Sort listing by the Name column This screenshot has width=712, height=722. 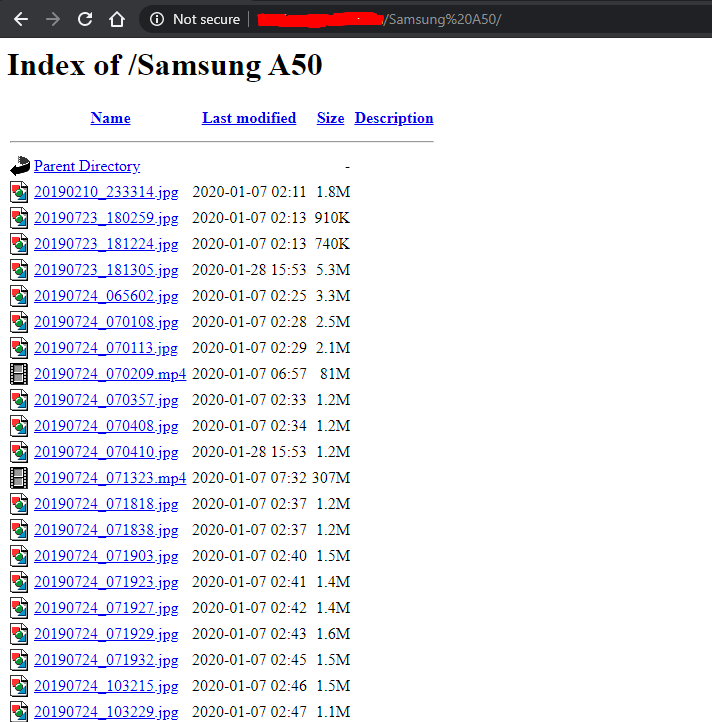click(110, 118)
